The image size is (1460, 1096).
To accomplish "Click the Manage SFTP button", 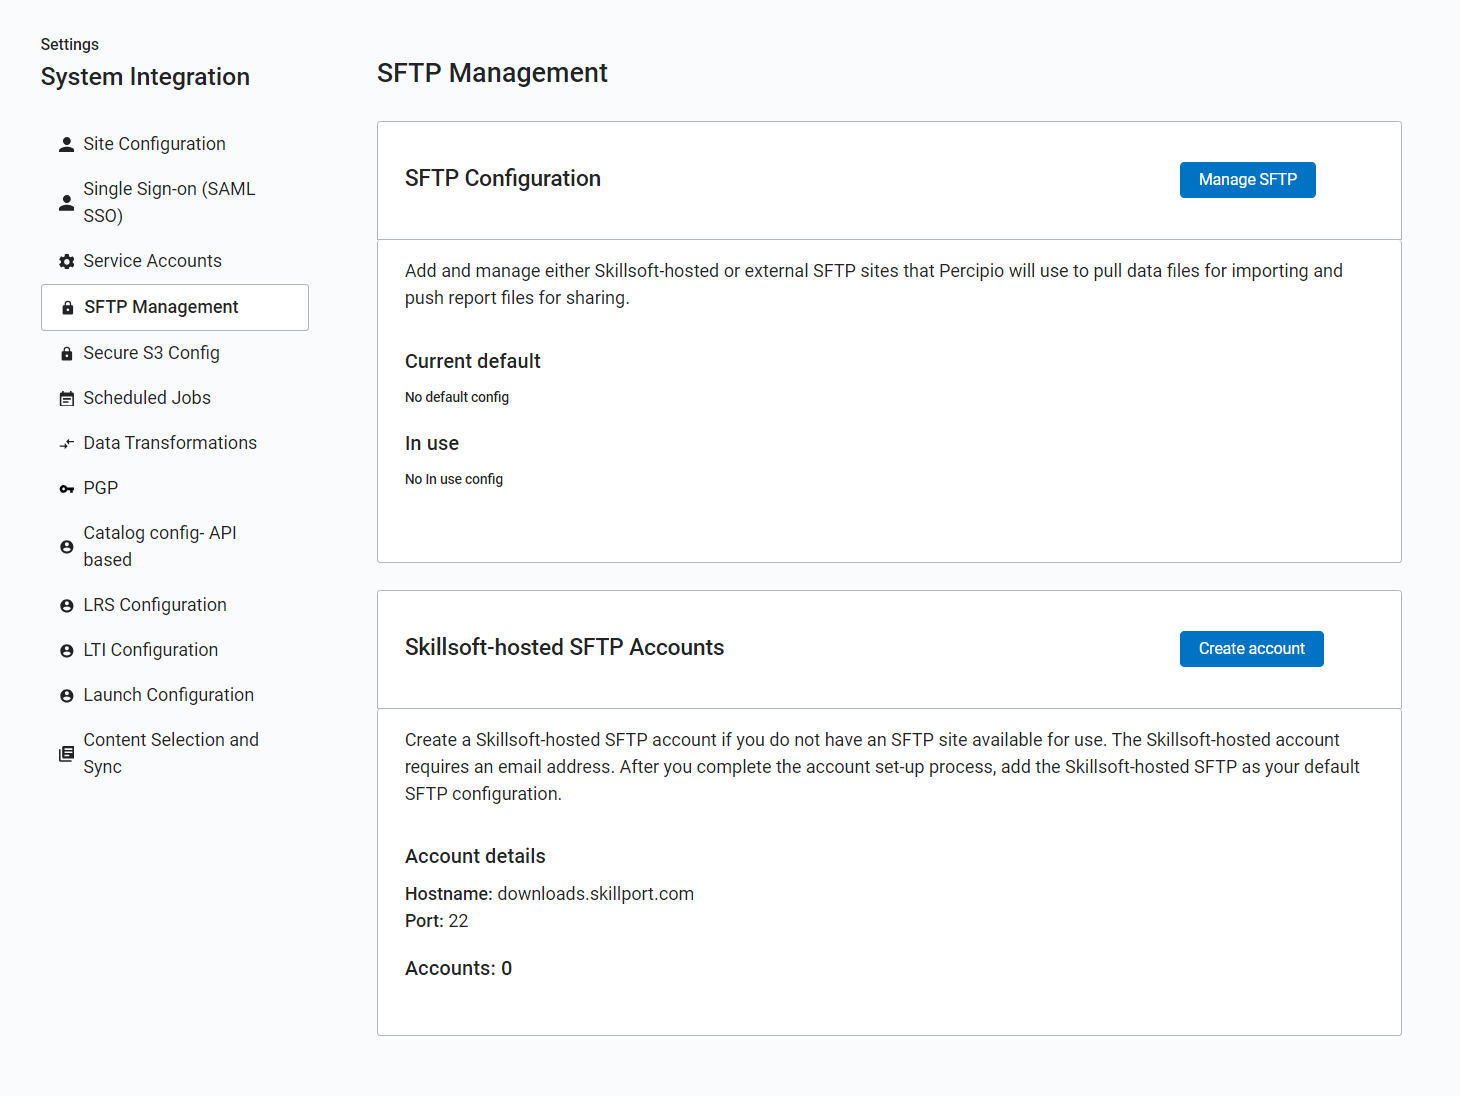I will click(x=1248, y=180).
